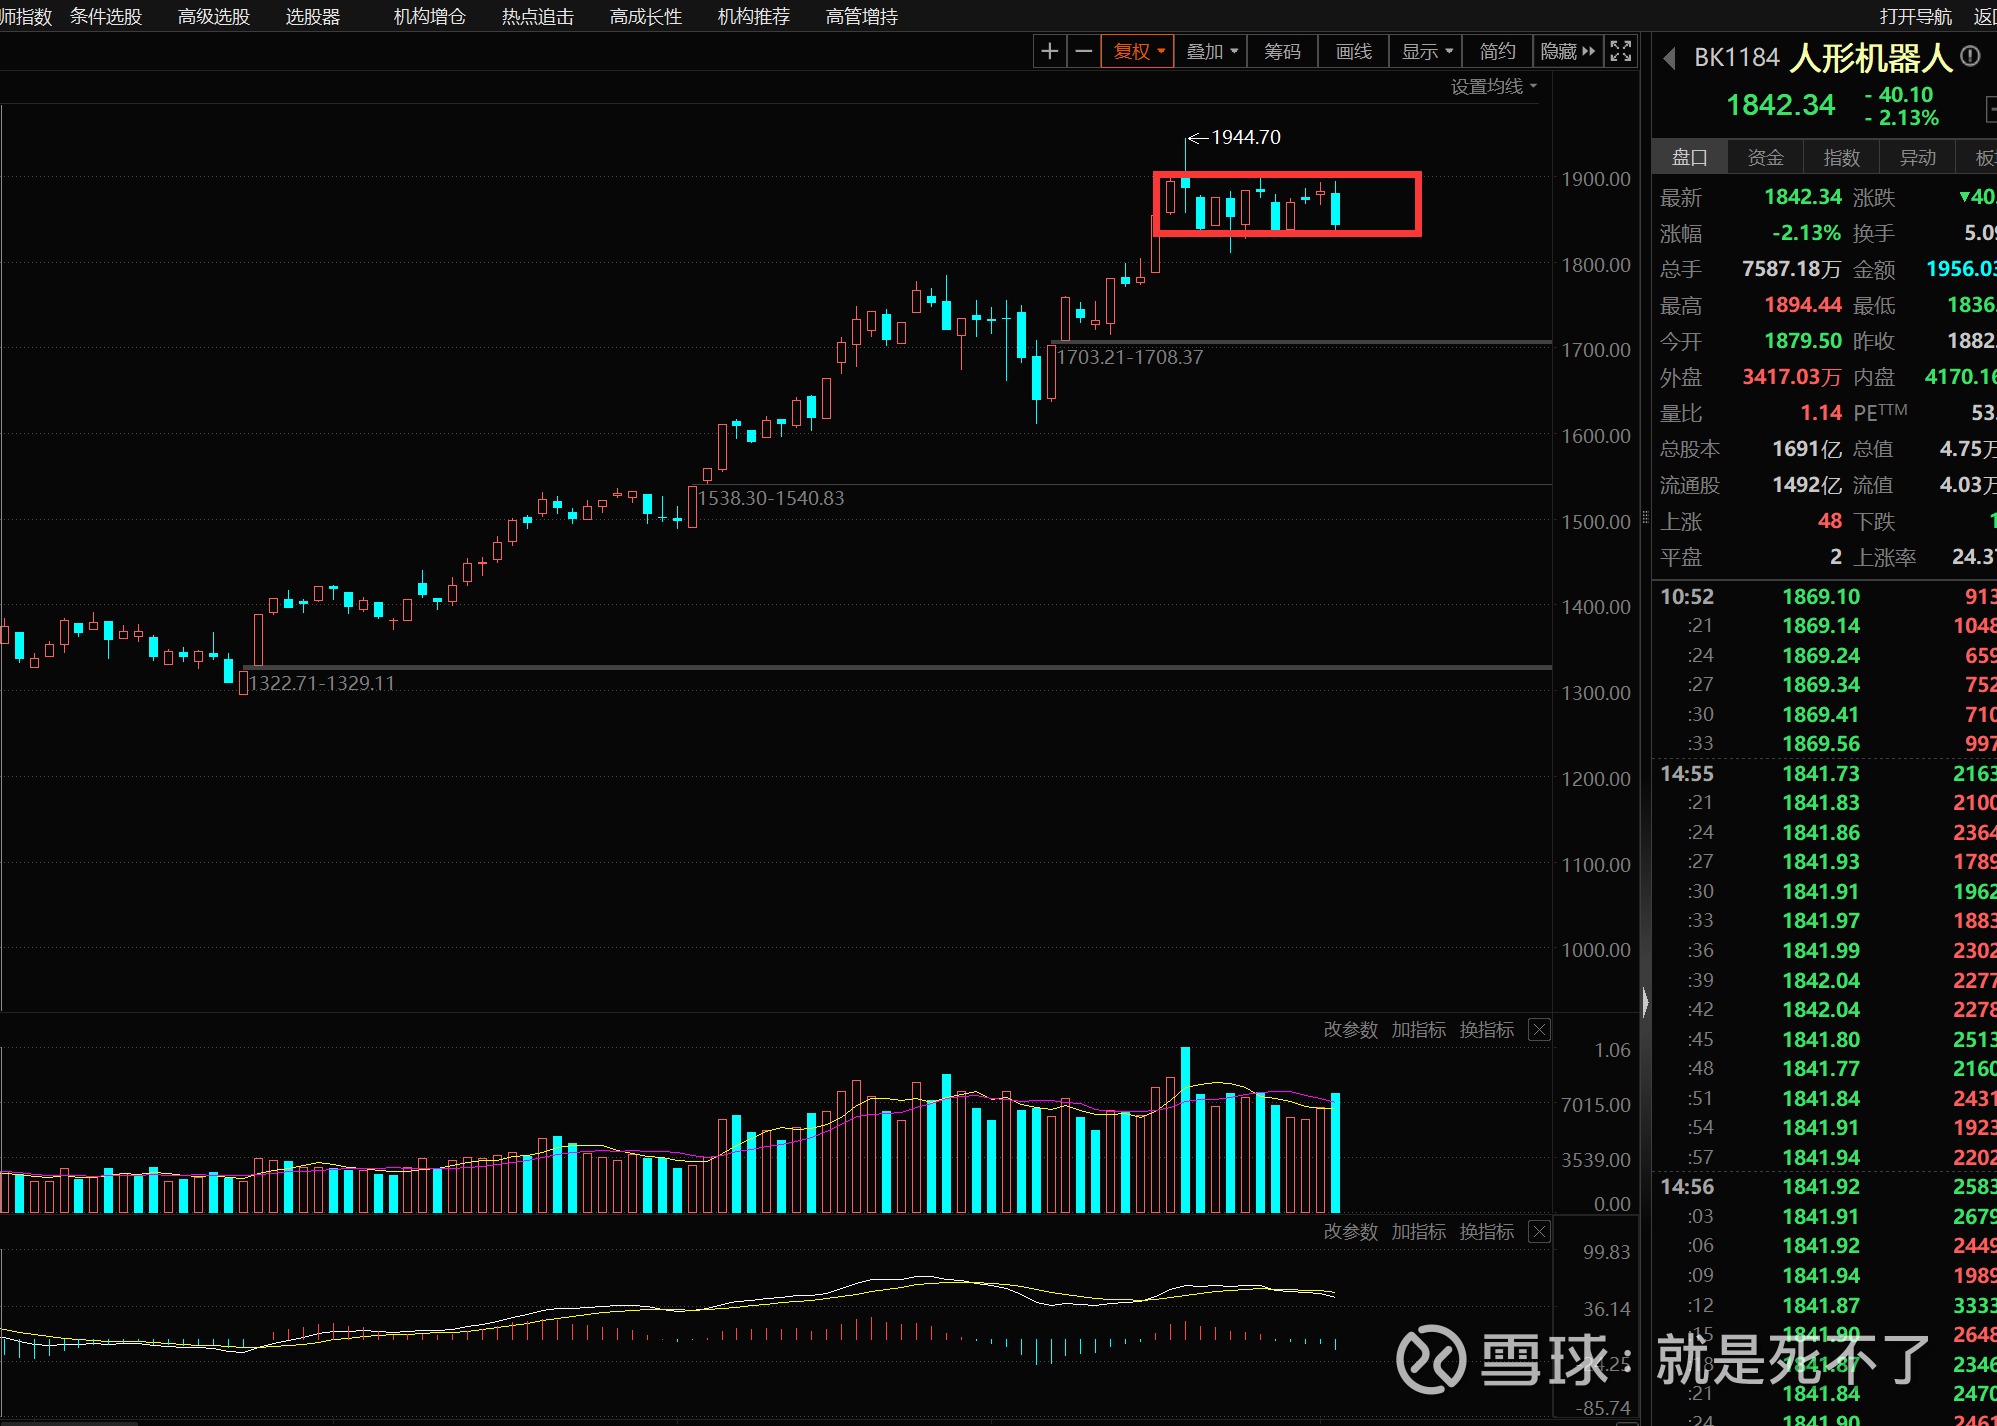The width and height of the screenshot is (1997, 1426).
Task: Toggle the 画线 drawing tools
Action: pyautogui.click(x=1353, y=51)
